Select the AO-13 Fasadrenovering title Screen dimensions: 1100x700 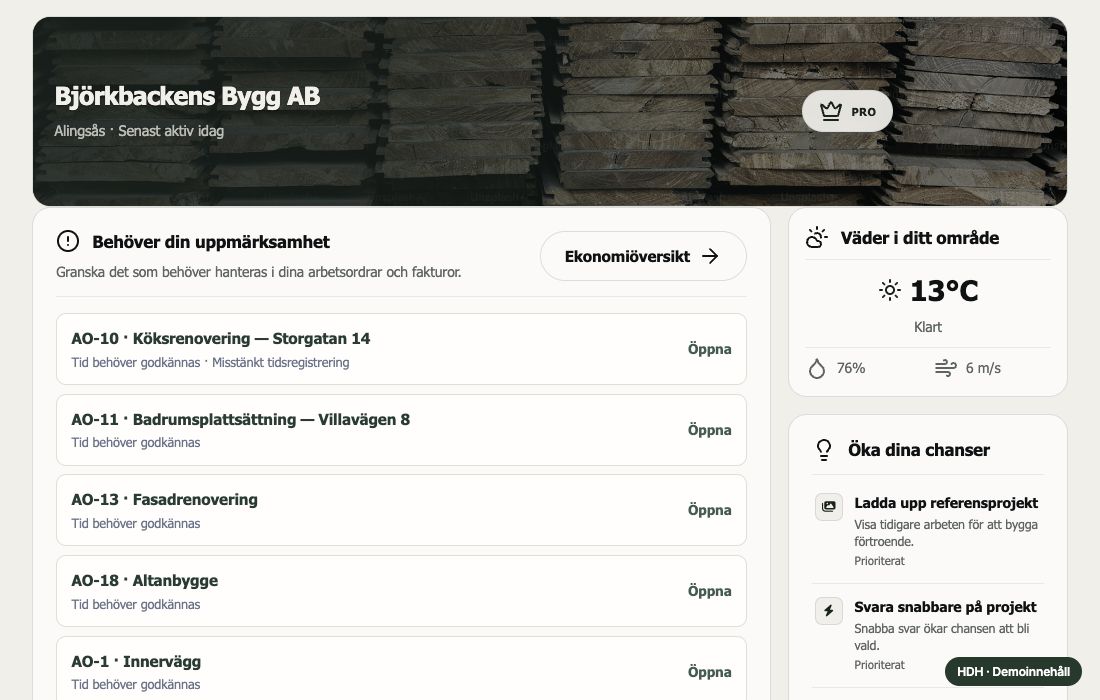164,500
